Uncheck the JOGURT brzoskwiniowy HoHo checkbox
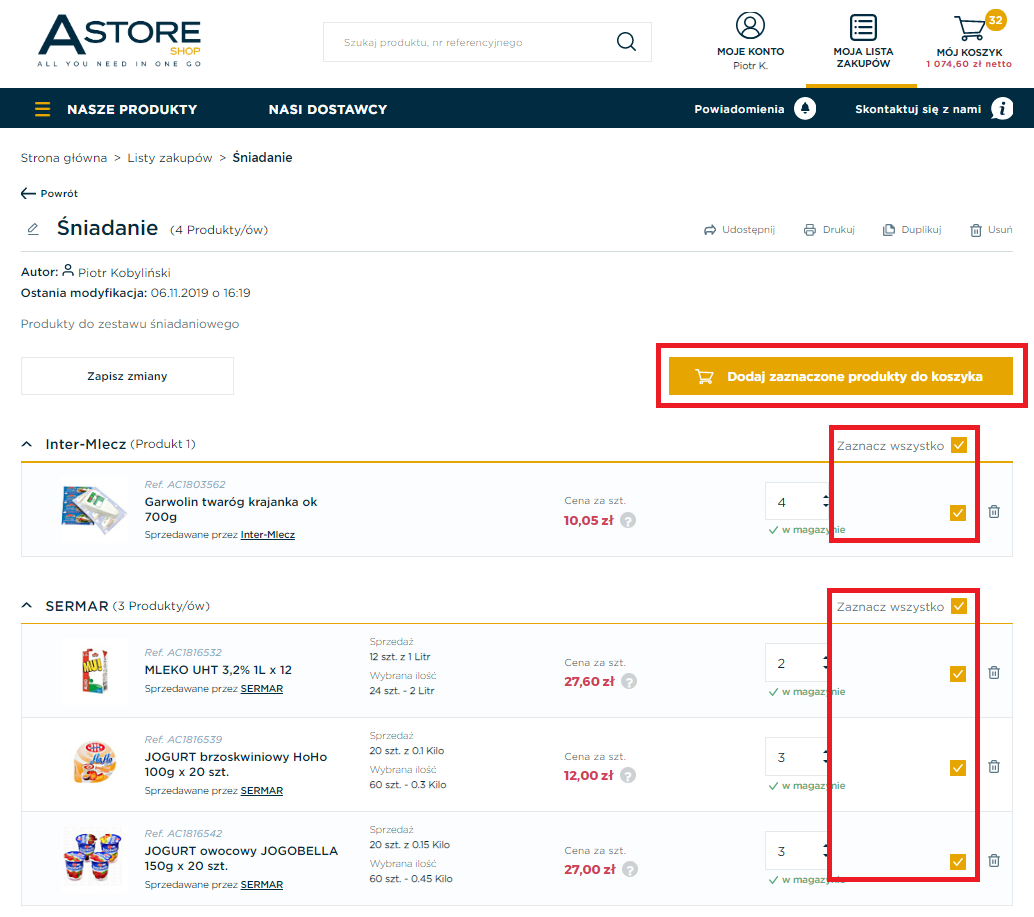Screen dimensions: 1034x917 [958, 768]
